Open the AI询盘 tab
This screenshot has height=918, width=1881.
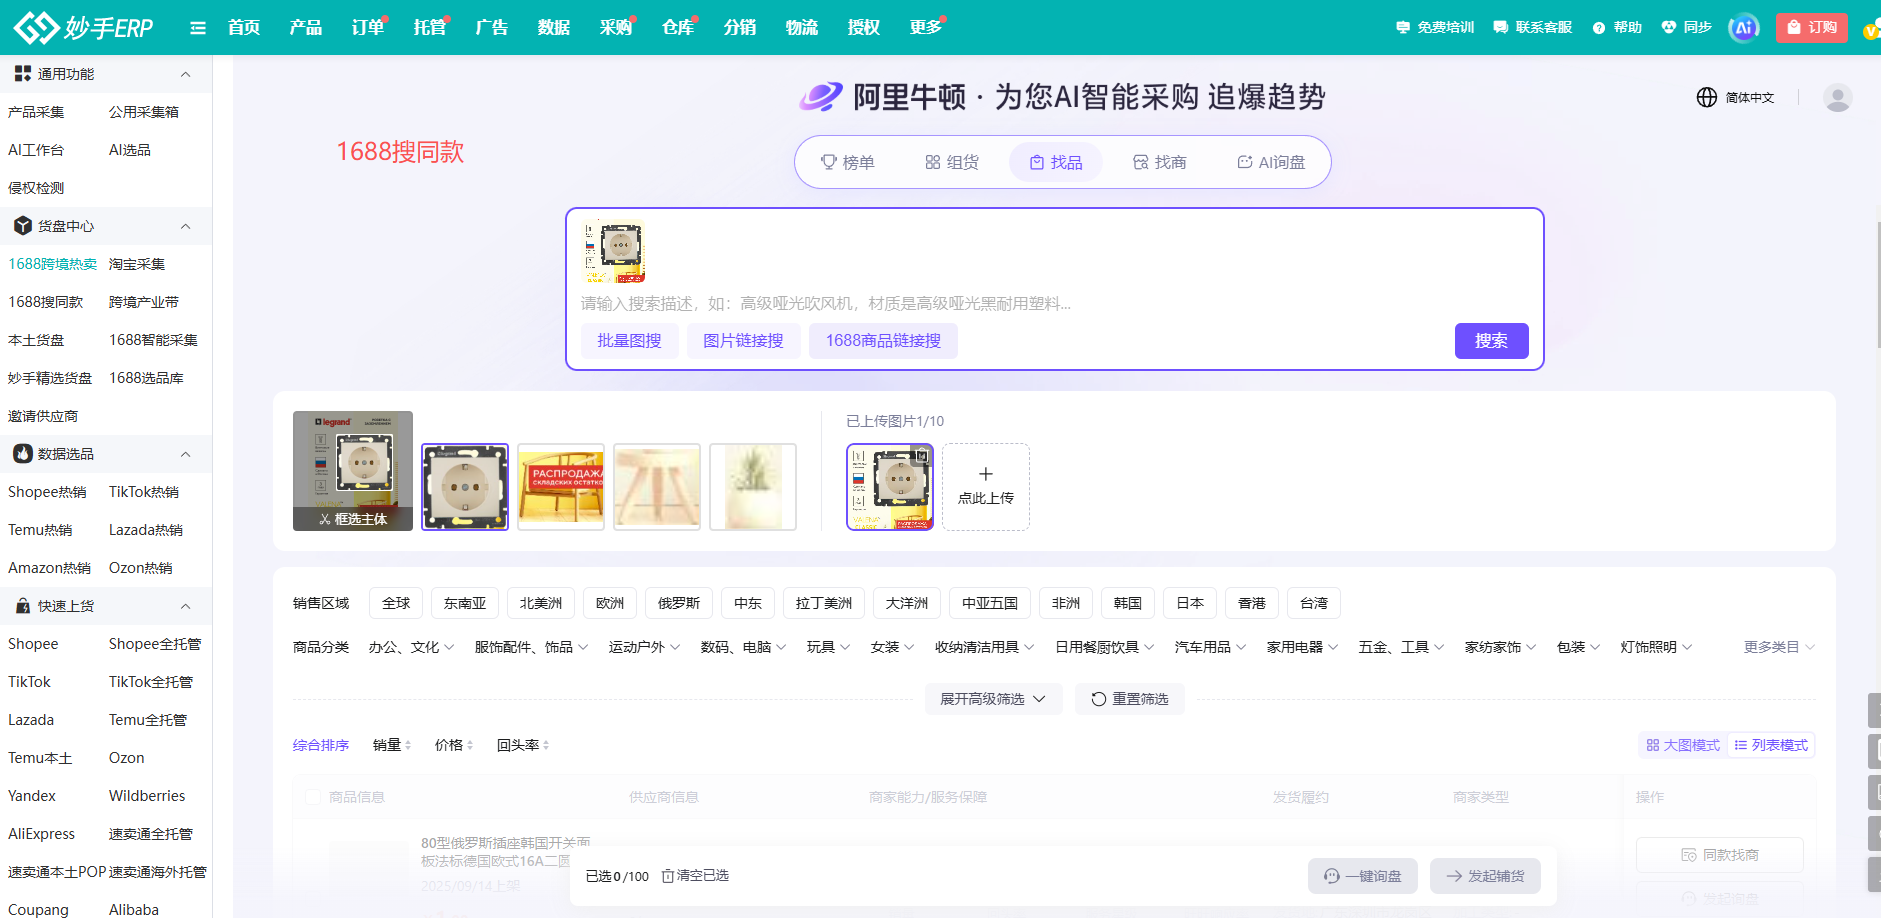coord(1271,162)
